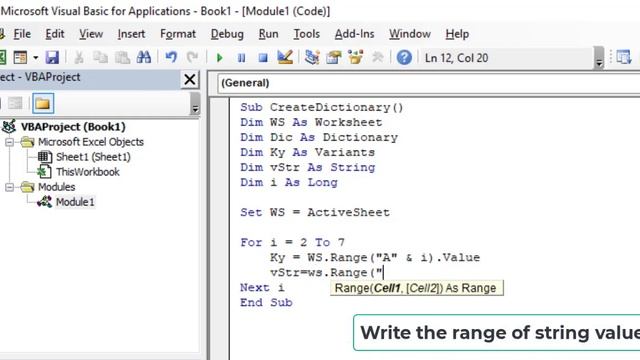Select Sheet1 (Sheet1) in project tree
Screen dimensions: 640x360
tap(93, 157)
